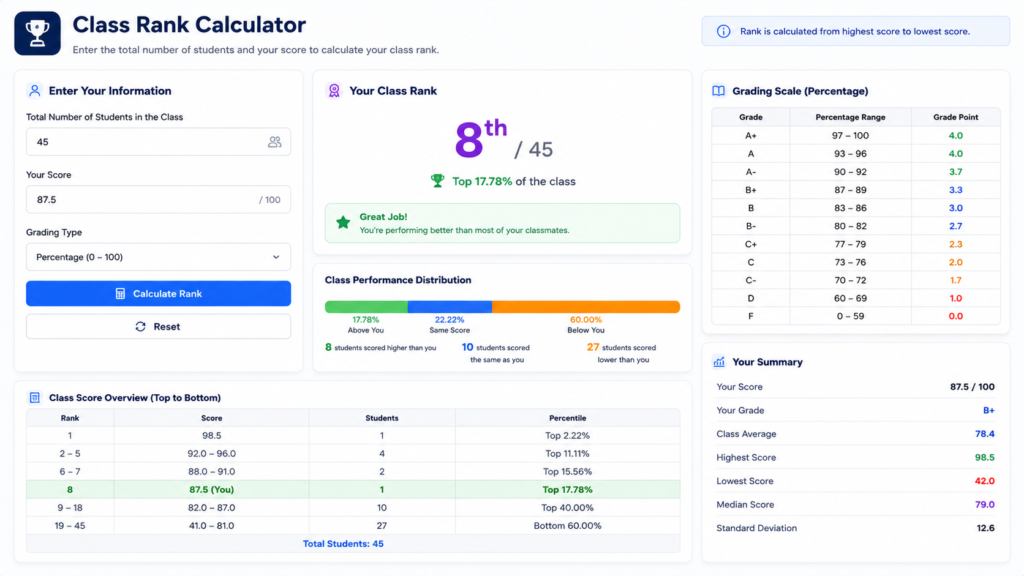
Task: Click the students icon in the total students field
Action: [x=274, y=142]
